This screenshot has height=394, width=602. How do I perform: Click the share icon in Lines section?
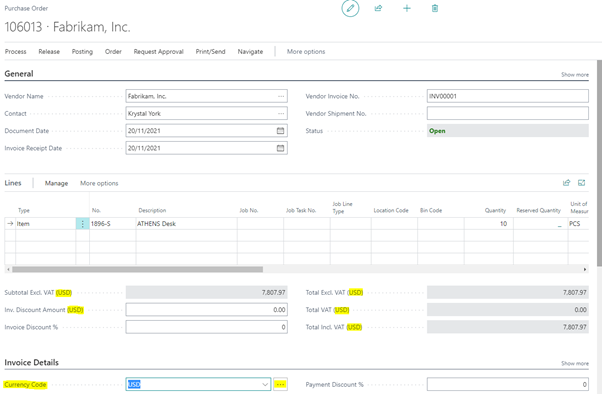566,183
